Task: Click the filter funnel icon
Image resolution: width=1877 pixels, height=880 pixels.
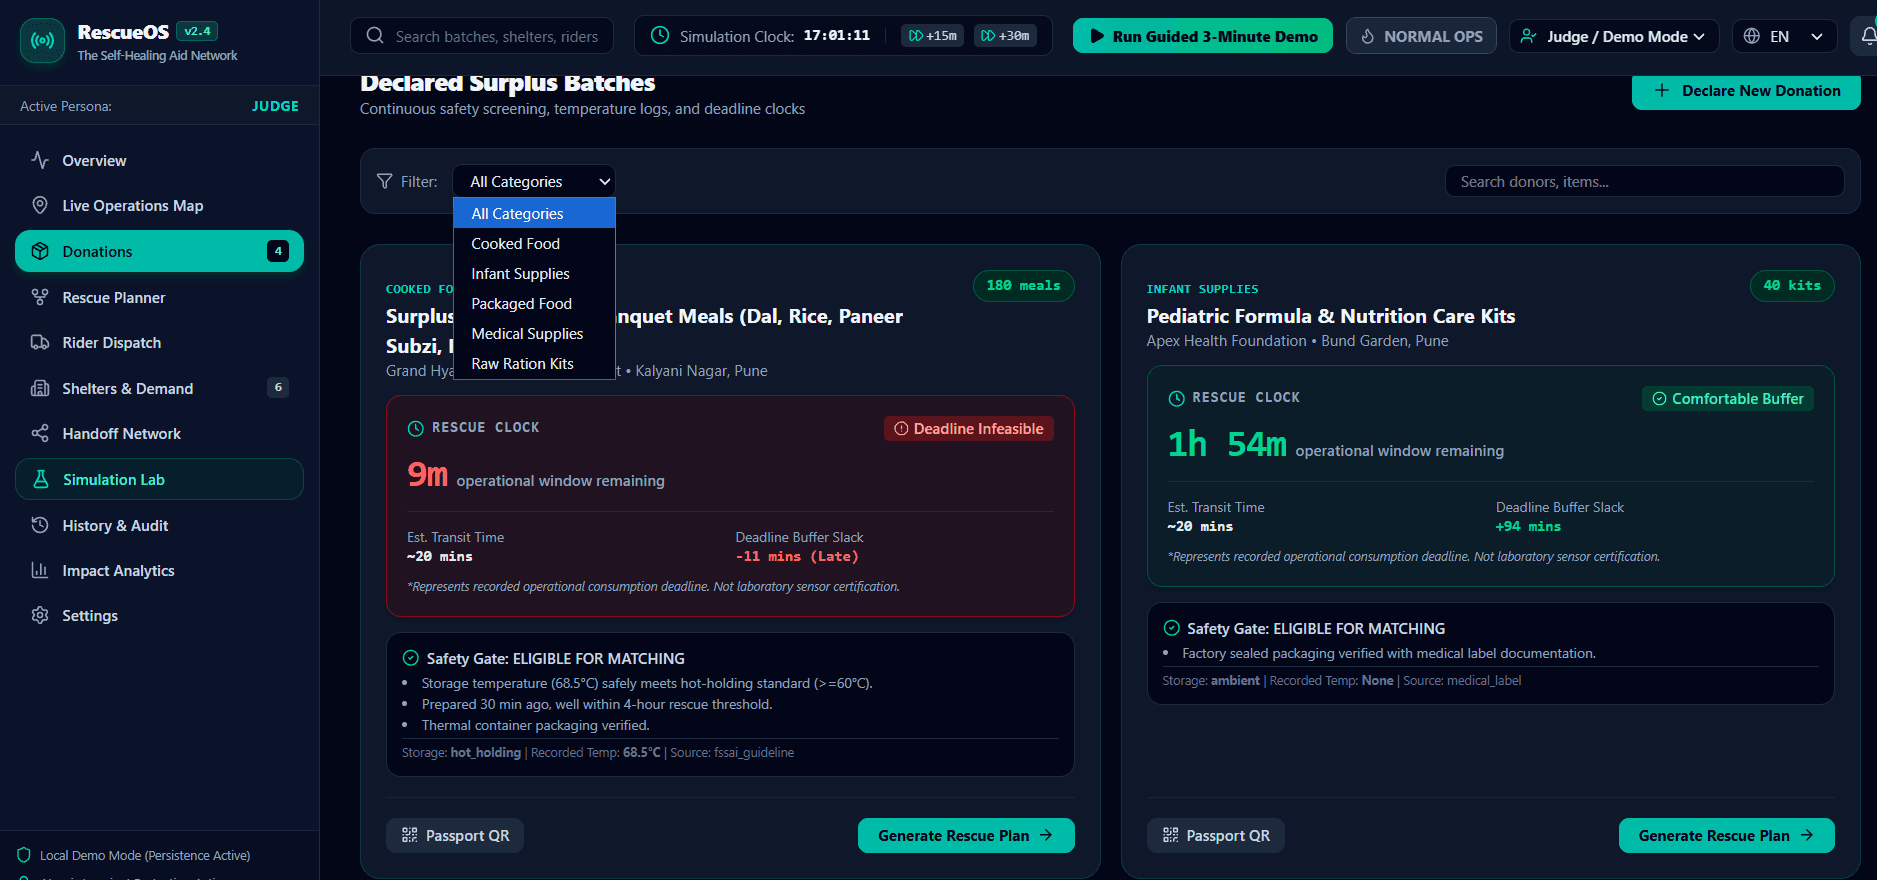Action: coord(384,181)
